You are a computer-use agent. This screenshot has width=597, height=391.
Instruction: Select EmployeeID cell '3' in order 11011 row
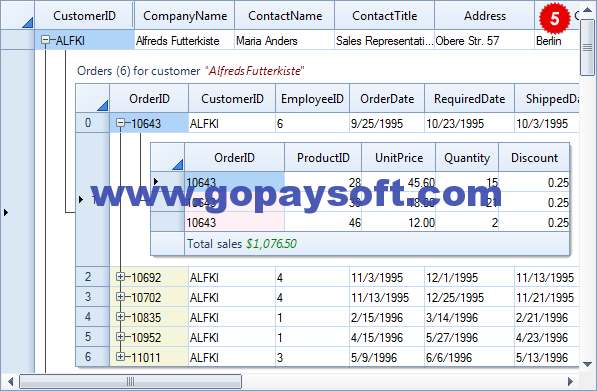pyautogui.click(x=312, y=357)
